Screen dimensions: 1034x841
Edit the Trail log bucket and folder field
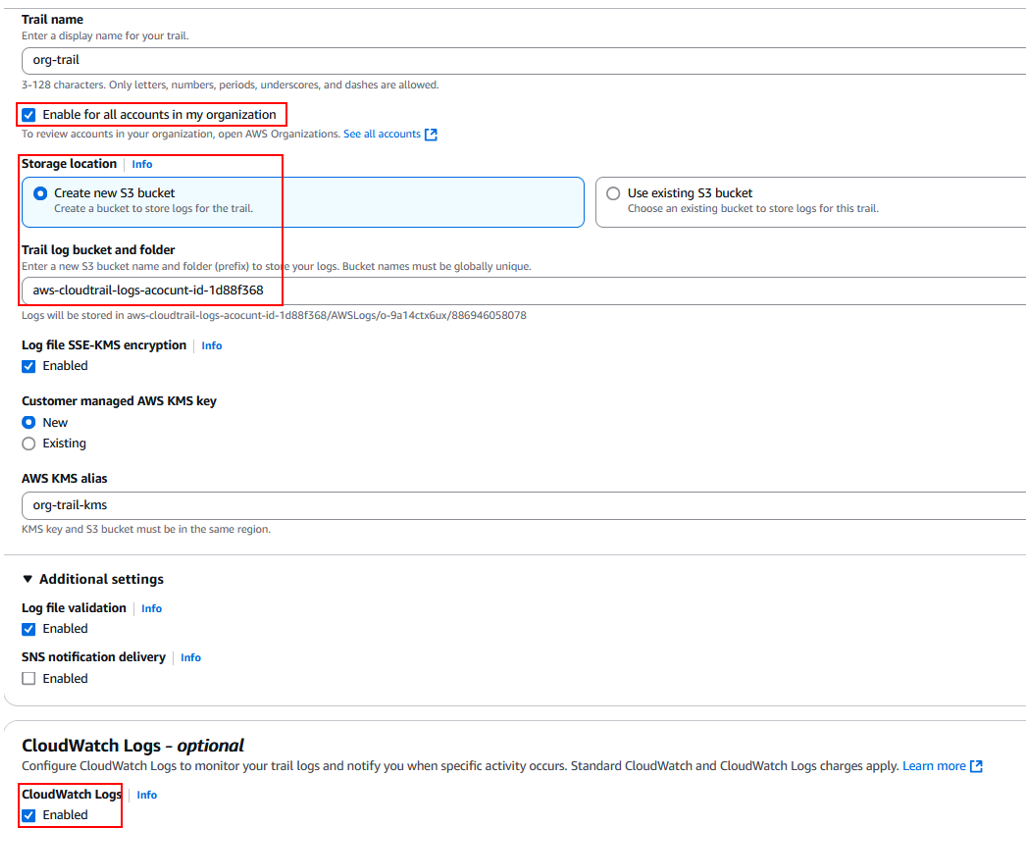tap(524, 290)
